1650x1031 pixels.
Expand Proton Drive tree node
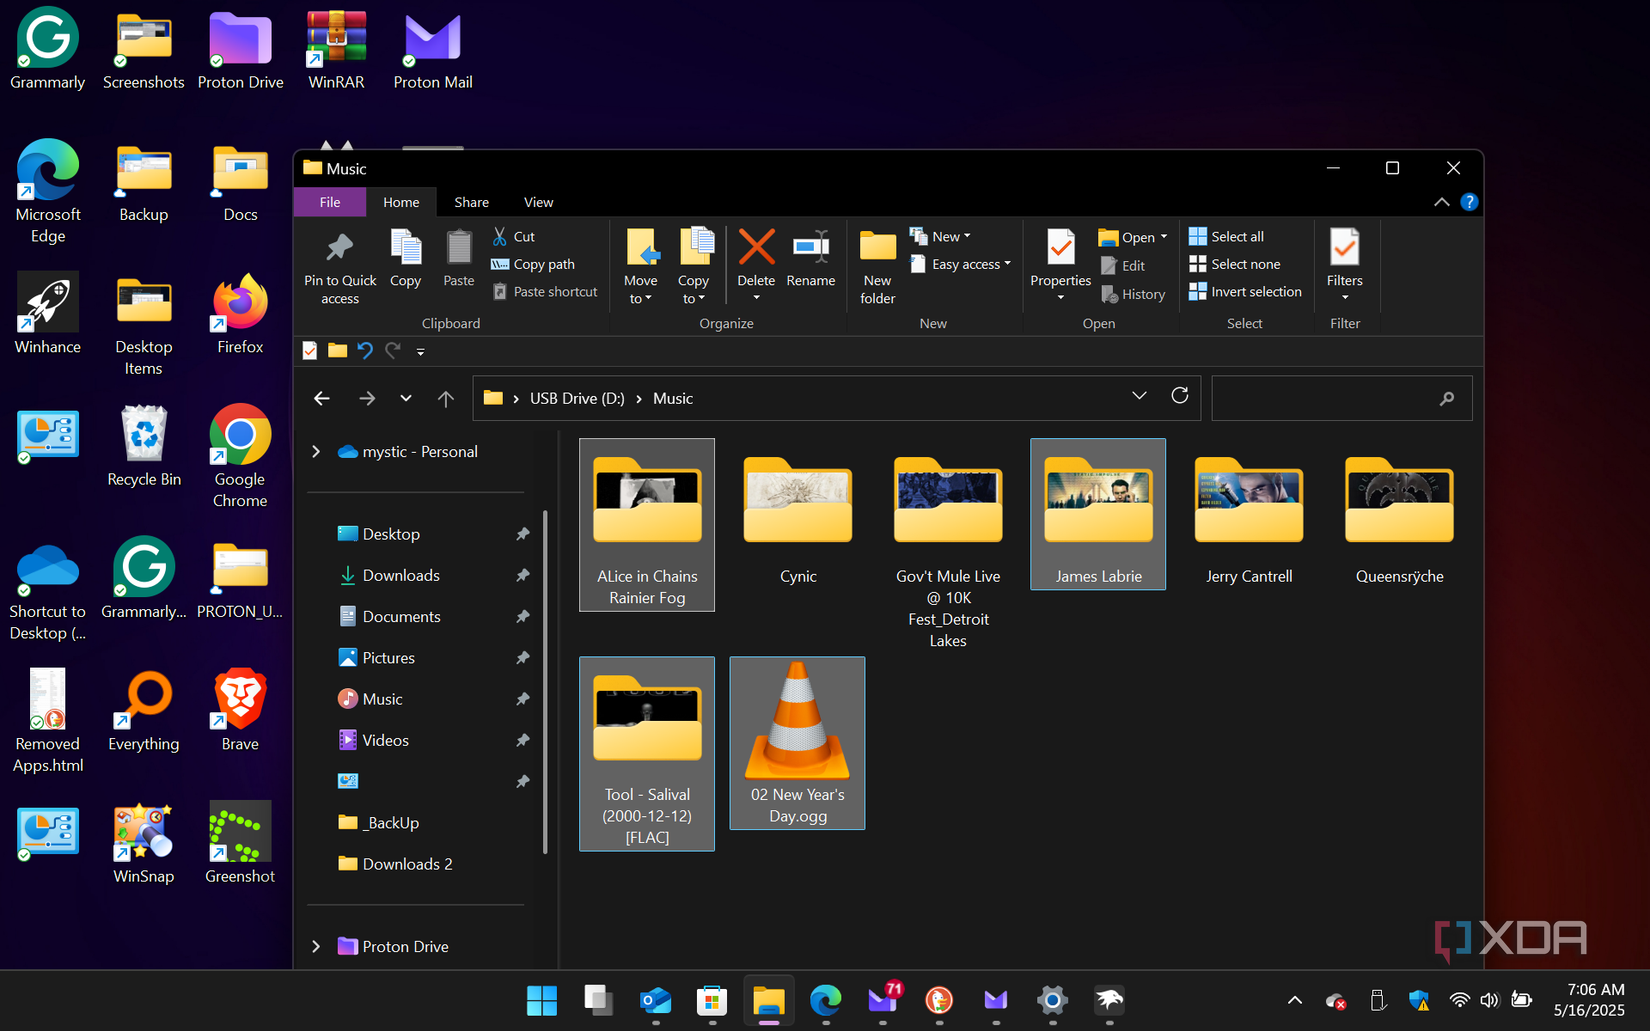316,946
